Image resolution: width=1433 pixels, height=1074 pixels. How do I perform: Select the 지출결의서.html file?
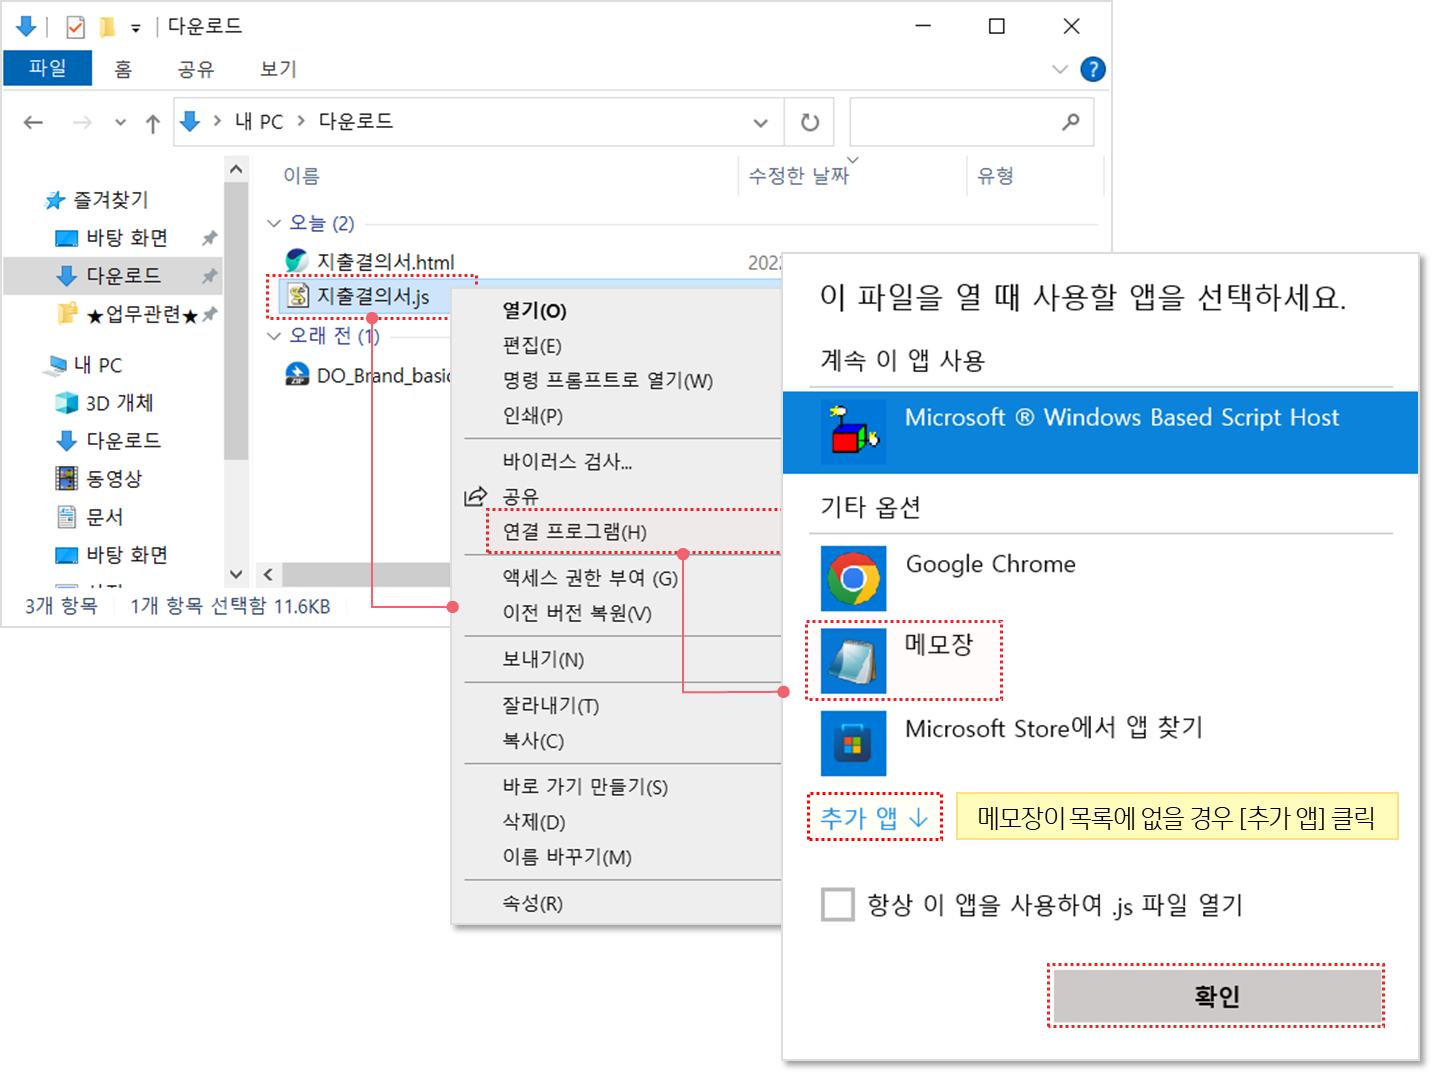(x=385, y=262)
